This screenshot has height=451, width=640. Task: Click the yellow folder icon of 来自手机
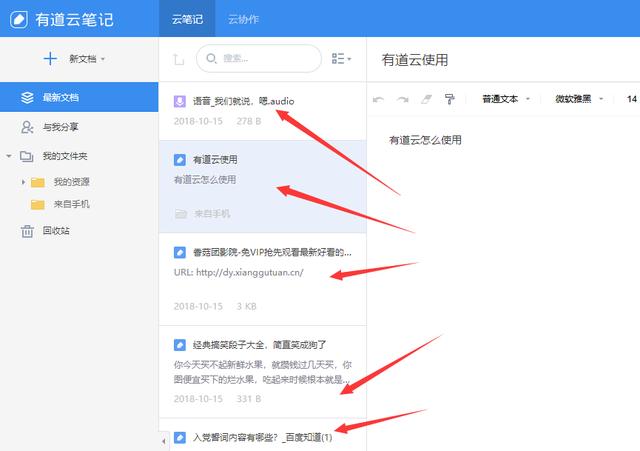[38, 204]
